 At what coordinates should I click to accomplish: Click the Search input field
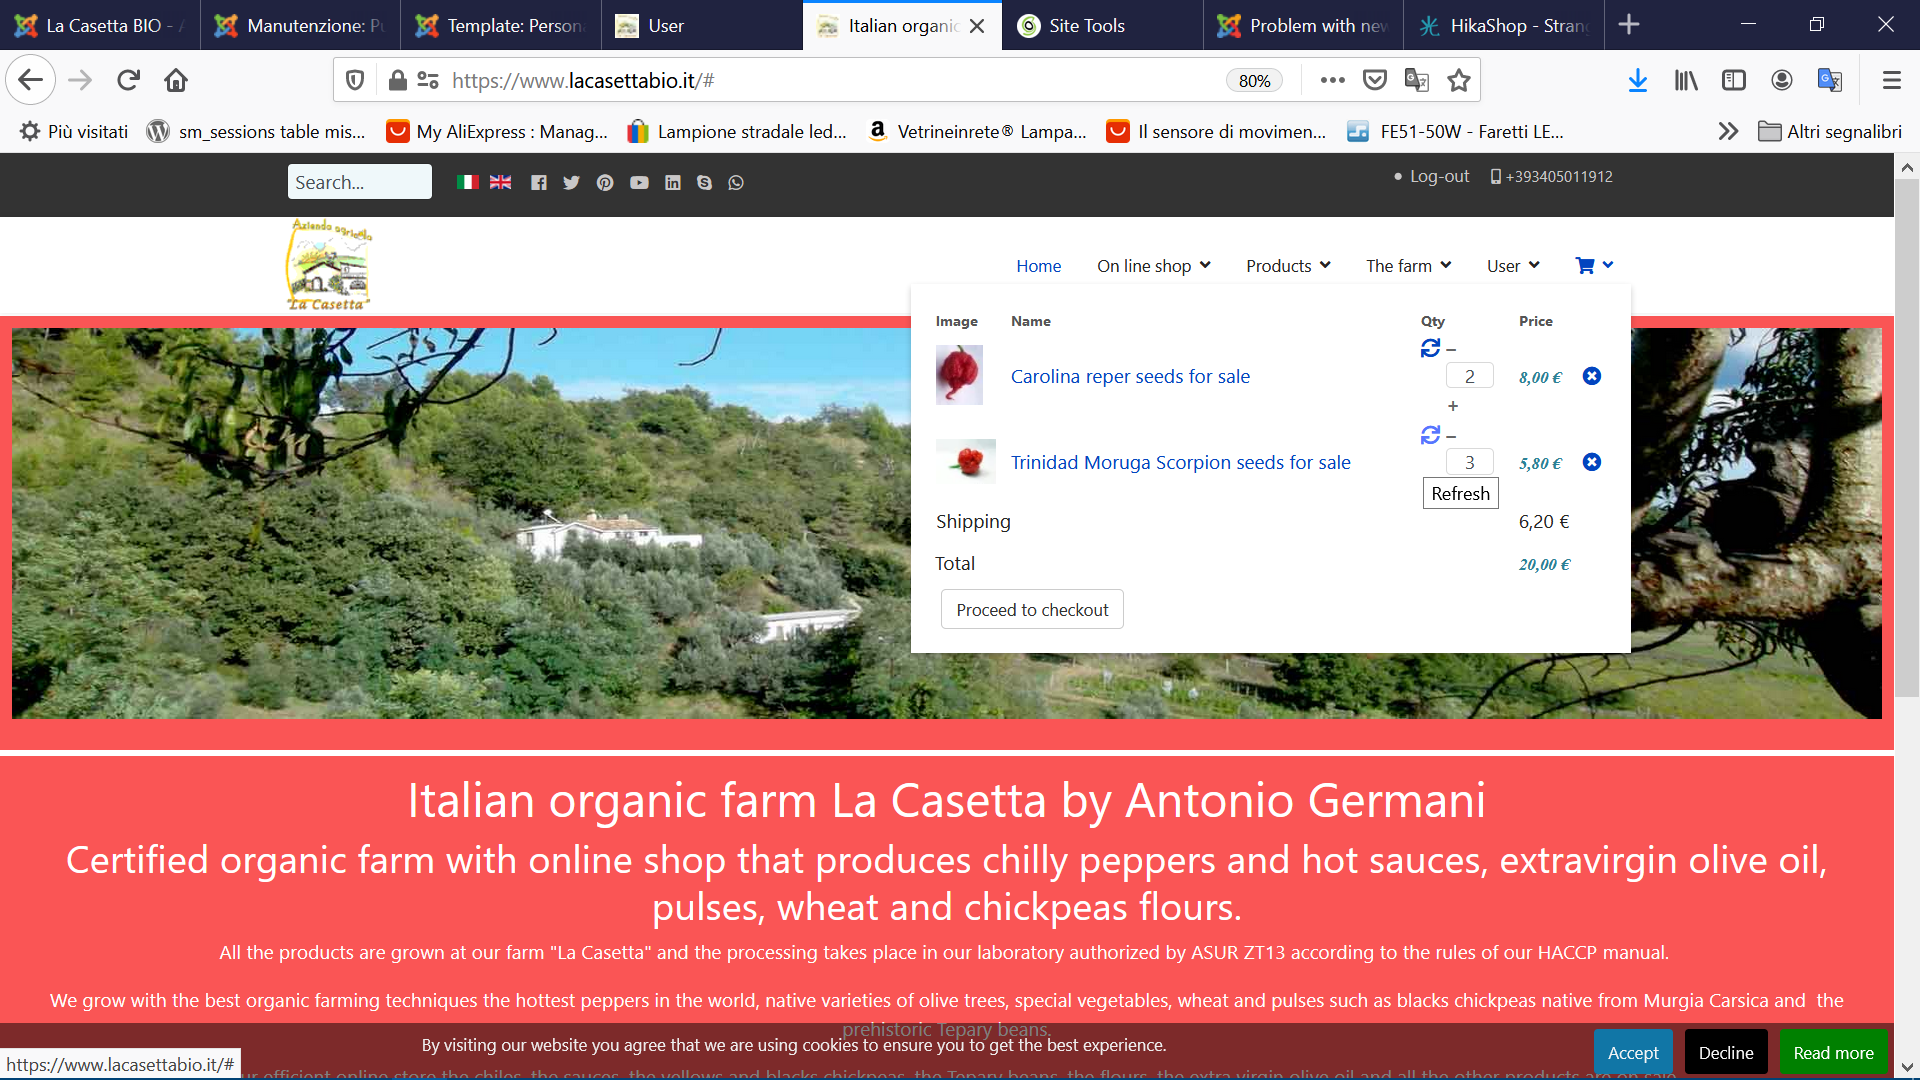[x=359, y=182]
